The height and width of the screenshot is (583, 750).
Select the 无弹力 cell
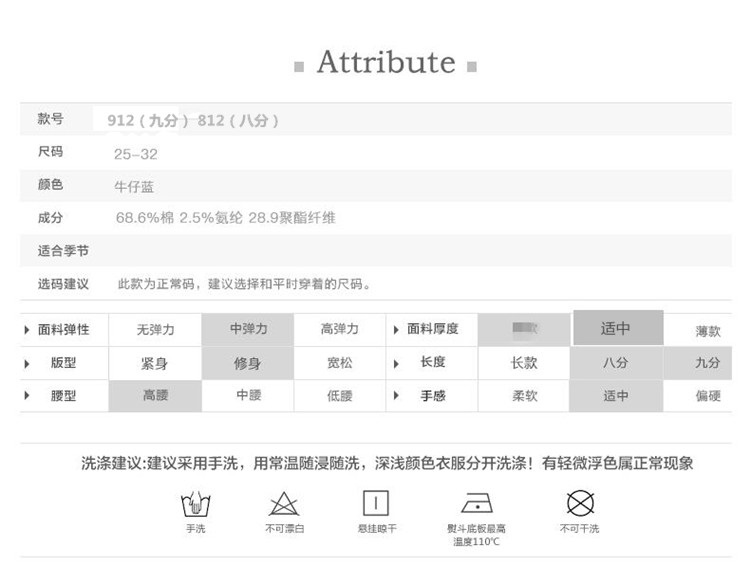click(x=155, y=330)
